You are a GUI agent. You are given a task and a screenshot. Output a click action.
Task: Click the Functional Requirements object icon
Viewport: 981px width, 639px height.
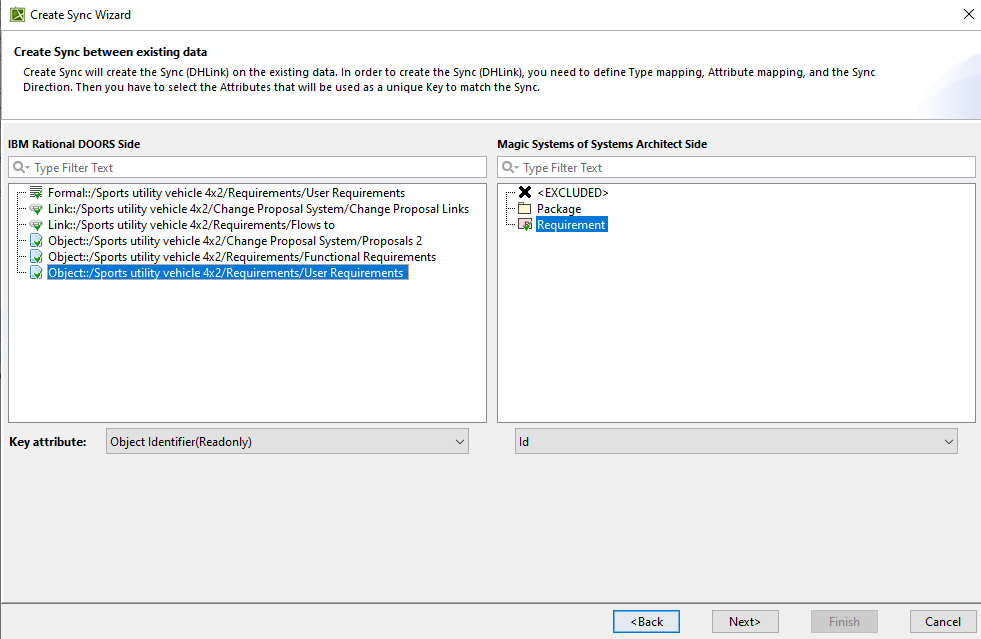tap(36, 257)
